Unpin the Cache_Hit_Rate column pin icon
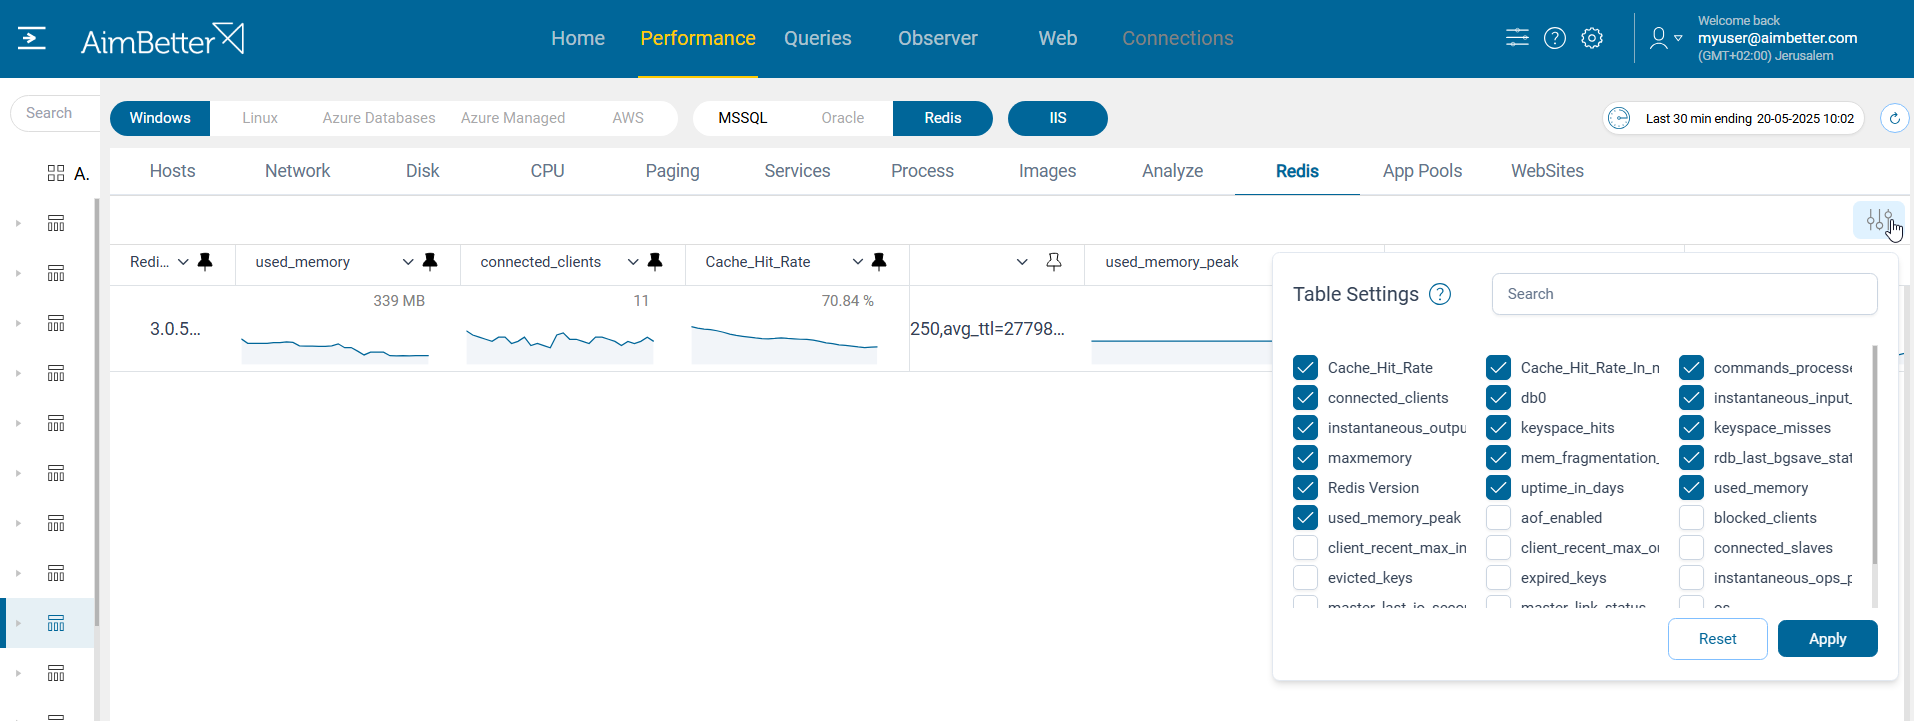The height and width of the screenshot is (721, 1914). [x=879, y=262]
